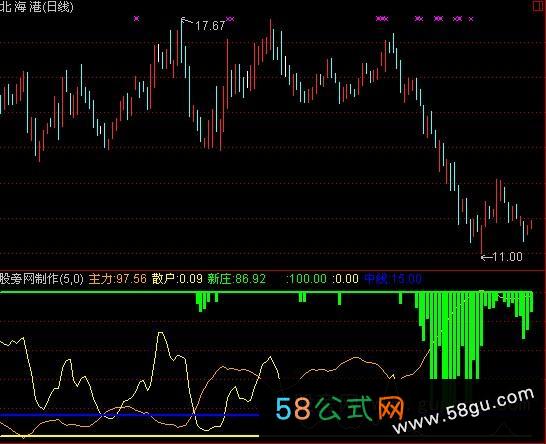546x444 pixels.
Task: Click the last small purple x marker
Action: click(x=471, y=19)
